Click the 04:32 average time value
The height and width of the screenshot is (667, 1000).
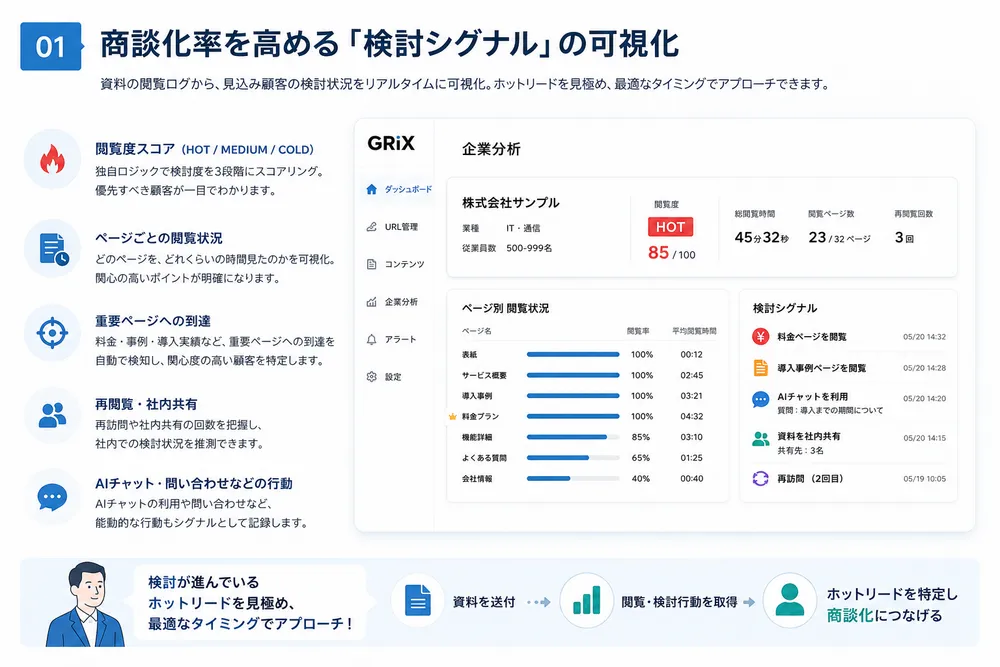pos(691,416)
